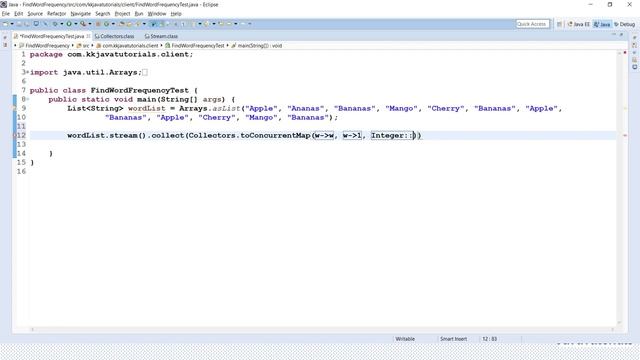Click the Save All toolbar icon
The height and width of the screenshot is (360, 640).
pos(27,24)
